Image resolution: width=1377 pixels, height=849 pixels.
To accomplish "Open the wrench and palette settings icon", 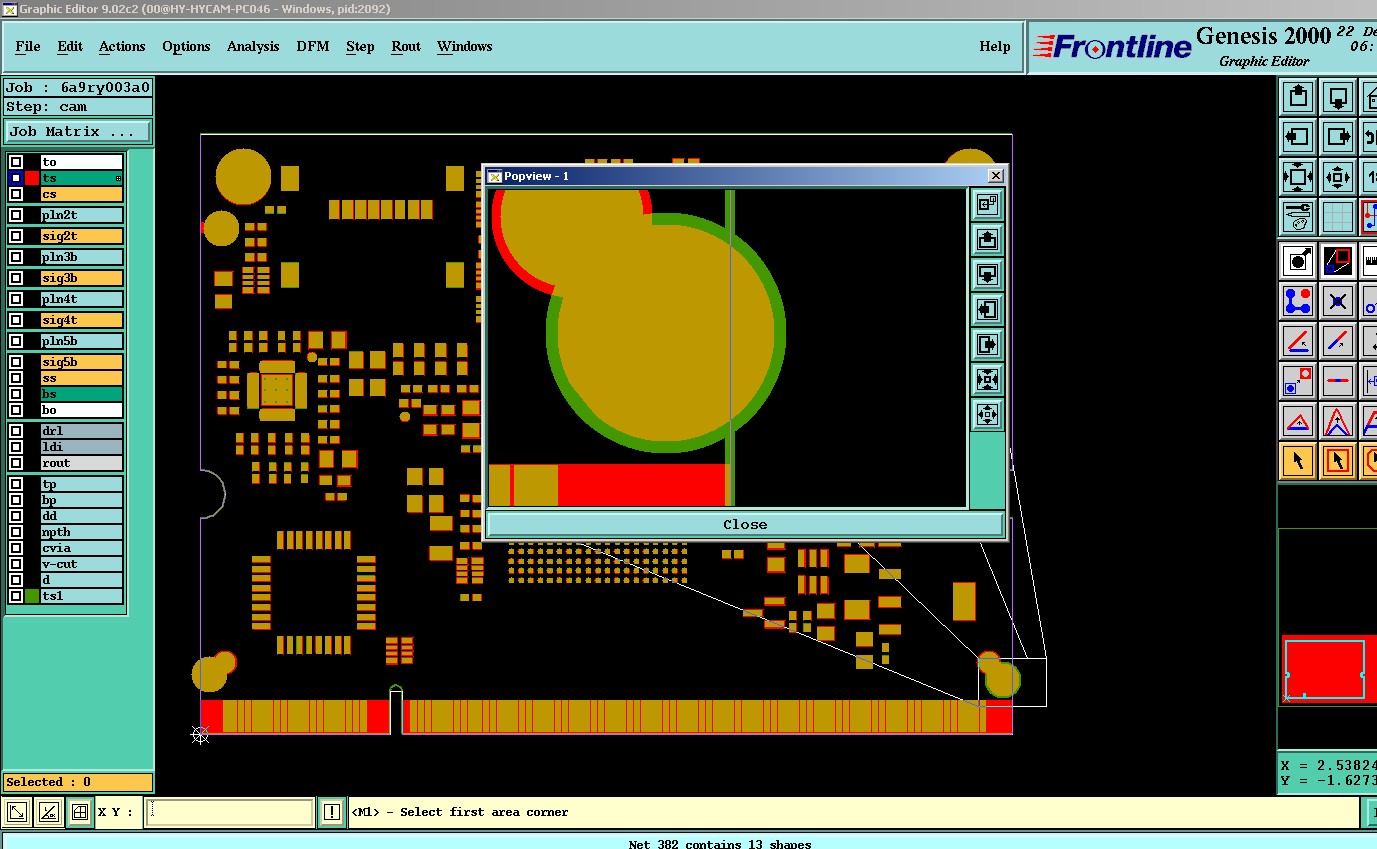I will [1298, 216].
